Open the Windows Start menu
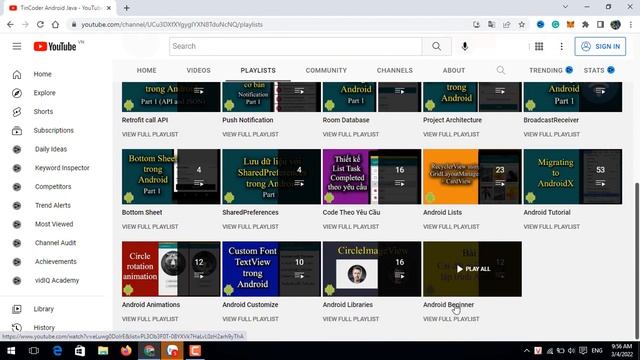Screen dimensions: 640x360 coord(11,351)
